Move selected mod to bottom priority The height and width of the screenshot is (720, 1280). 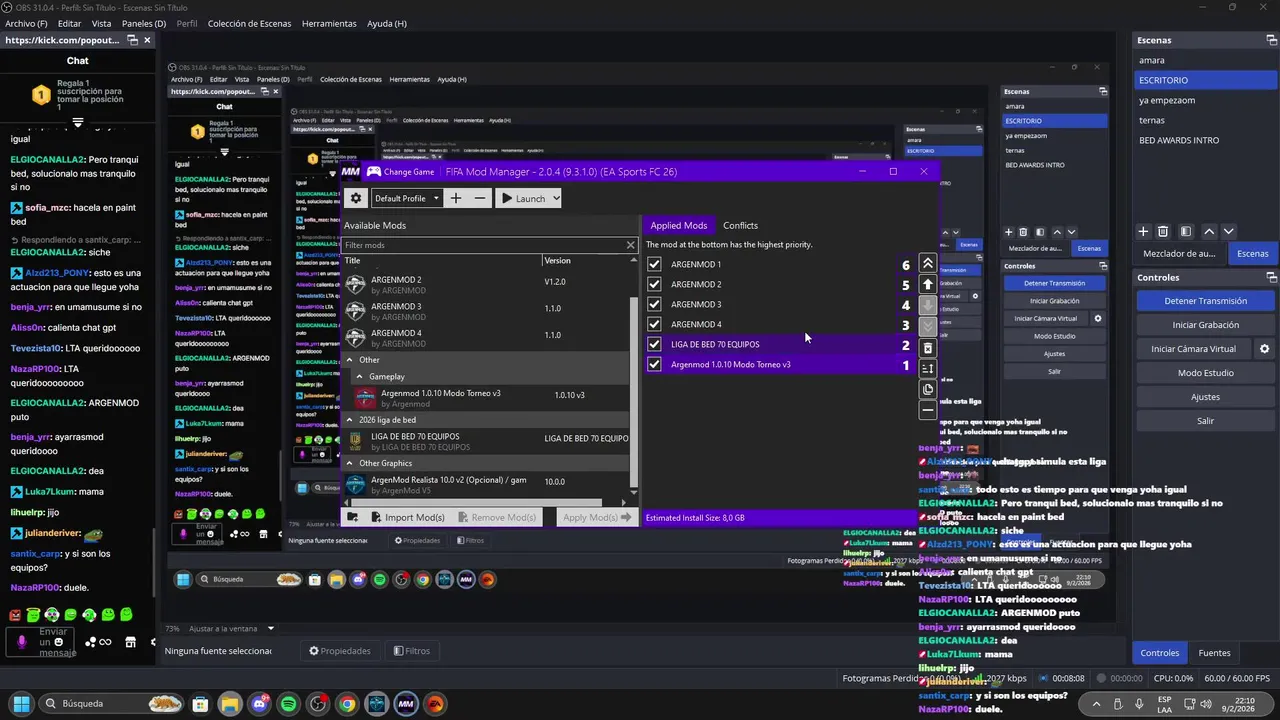pos(928,326)
